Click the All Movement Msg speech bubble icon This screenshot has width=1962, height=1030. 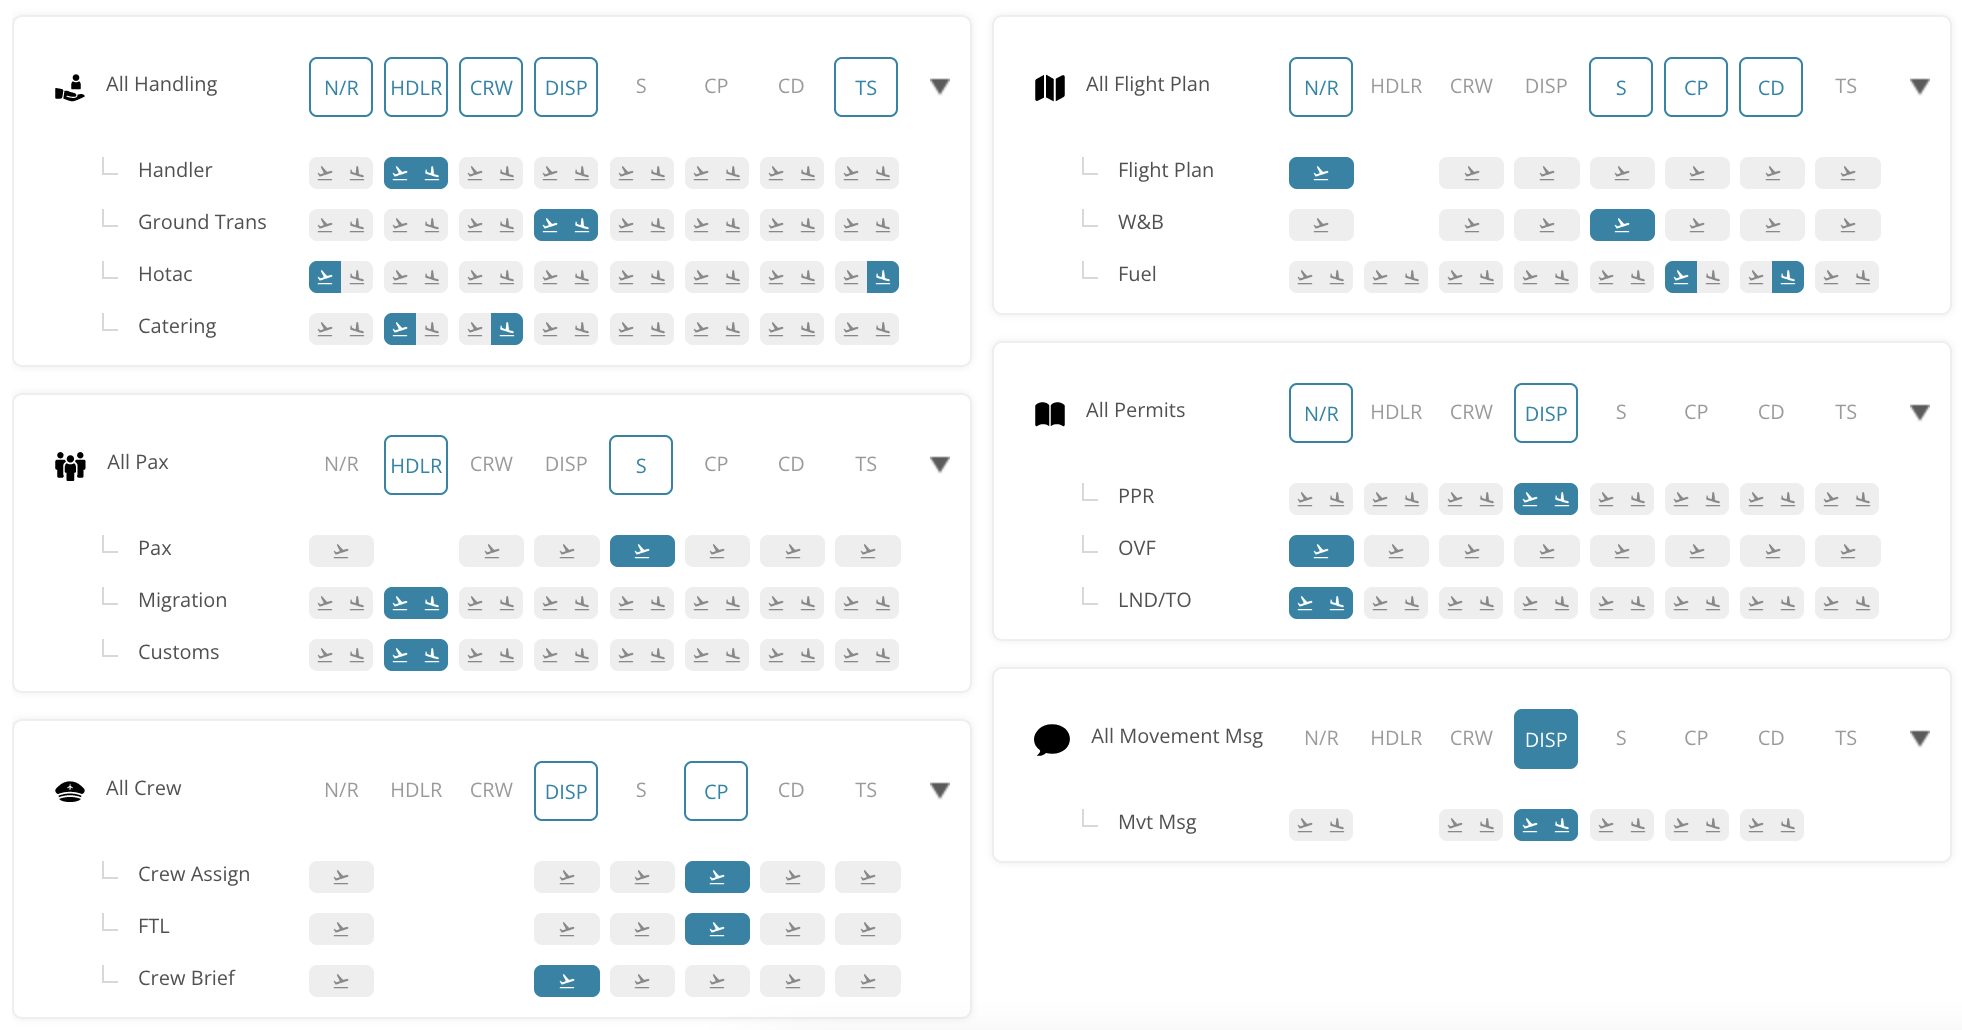(x=1051, y=740)
